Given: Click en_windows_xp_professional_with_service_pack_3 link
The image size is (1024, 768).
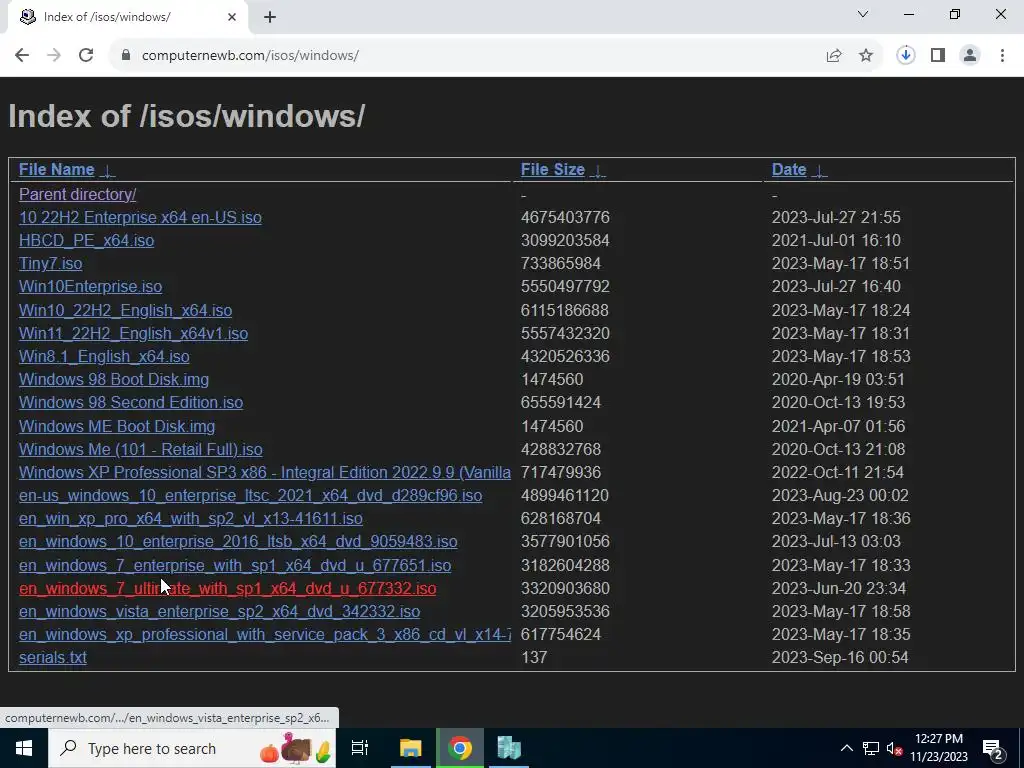Looking at the screenshot, I should click(264, 634).
